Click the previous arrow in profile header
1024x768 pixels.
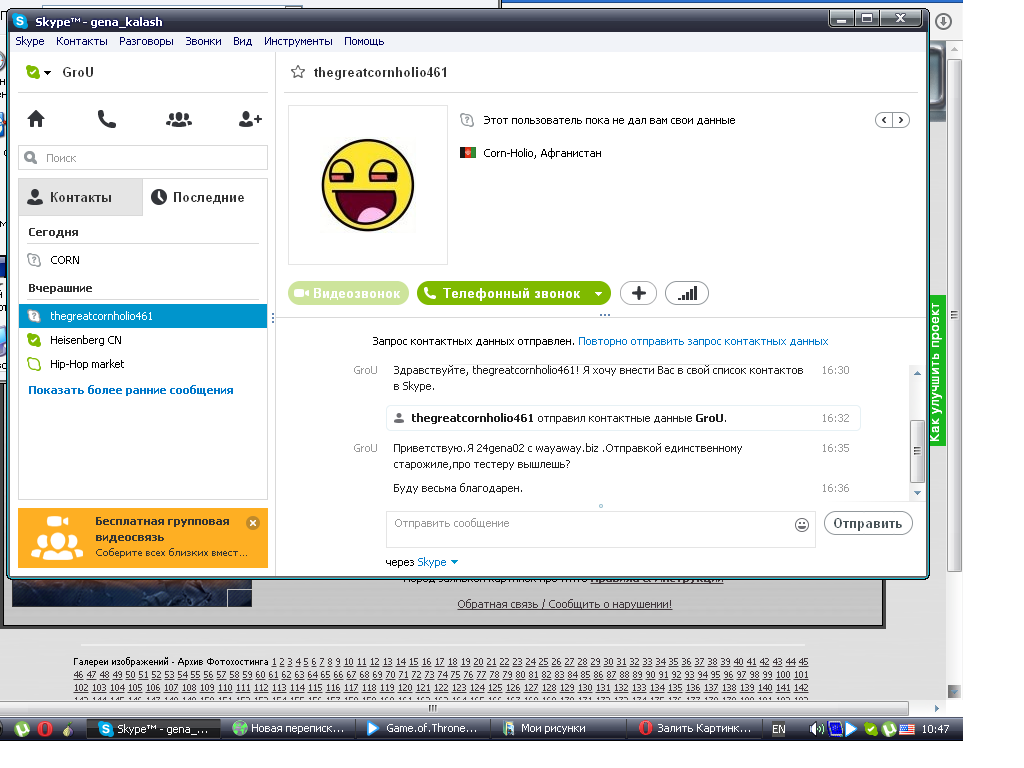click(884, 120)
